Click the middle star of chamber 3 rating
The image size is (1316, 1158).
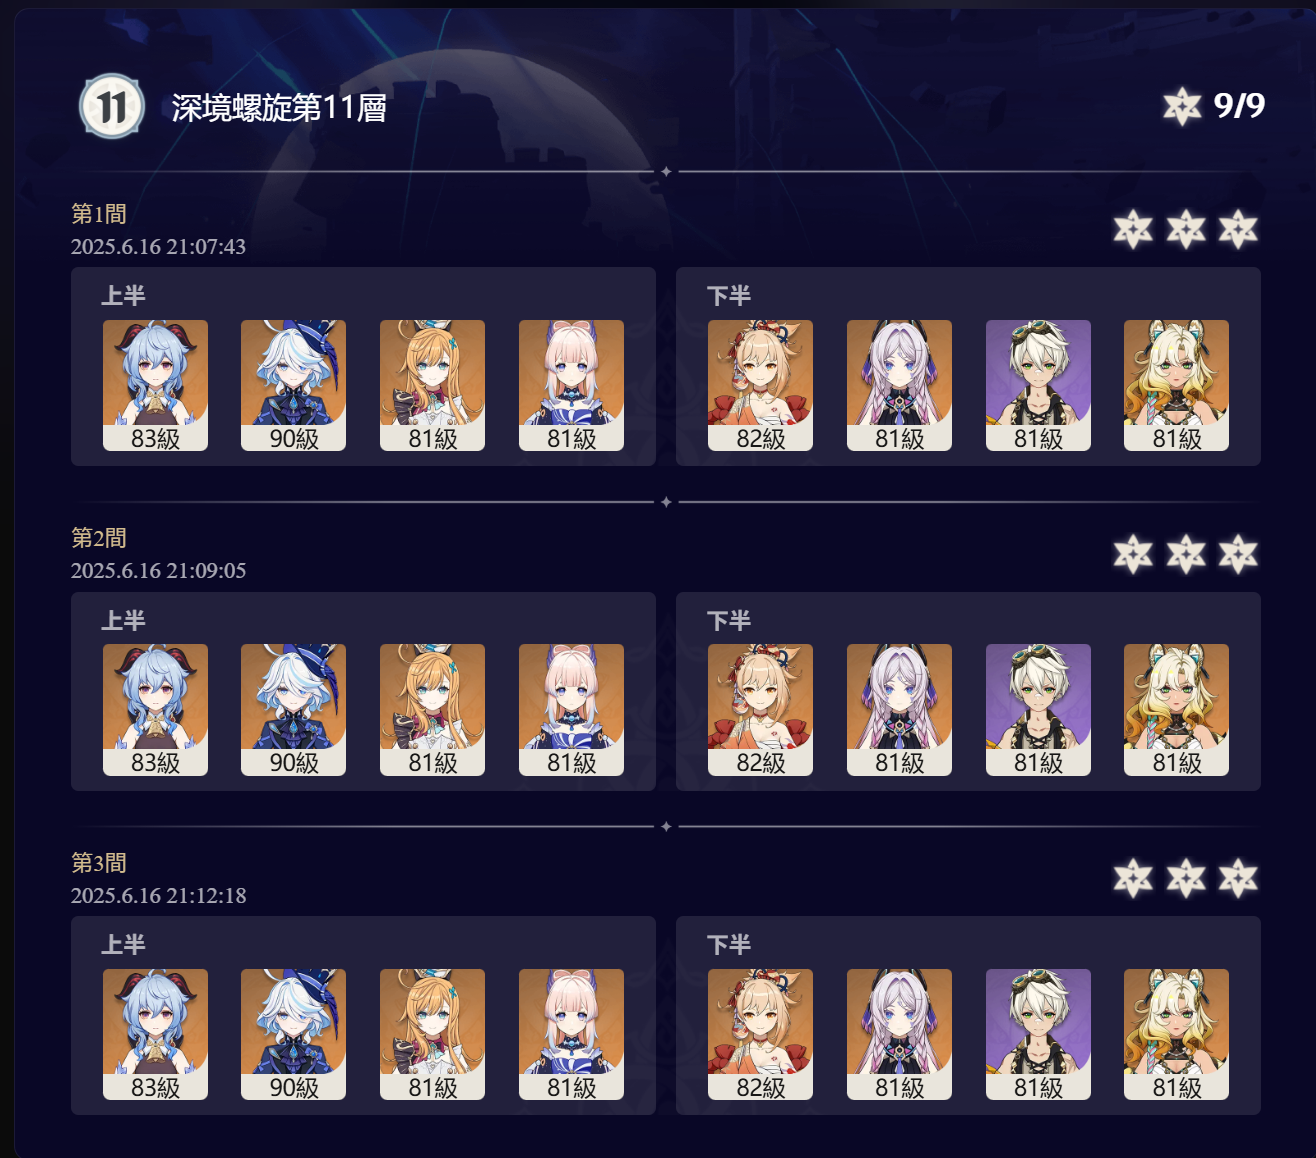[x=1186, y=878]
